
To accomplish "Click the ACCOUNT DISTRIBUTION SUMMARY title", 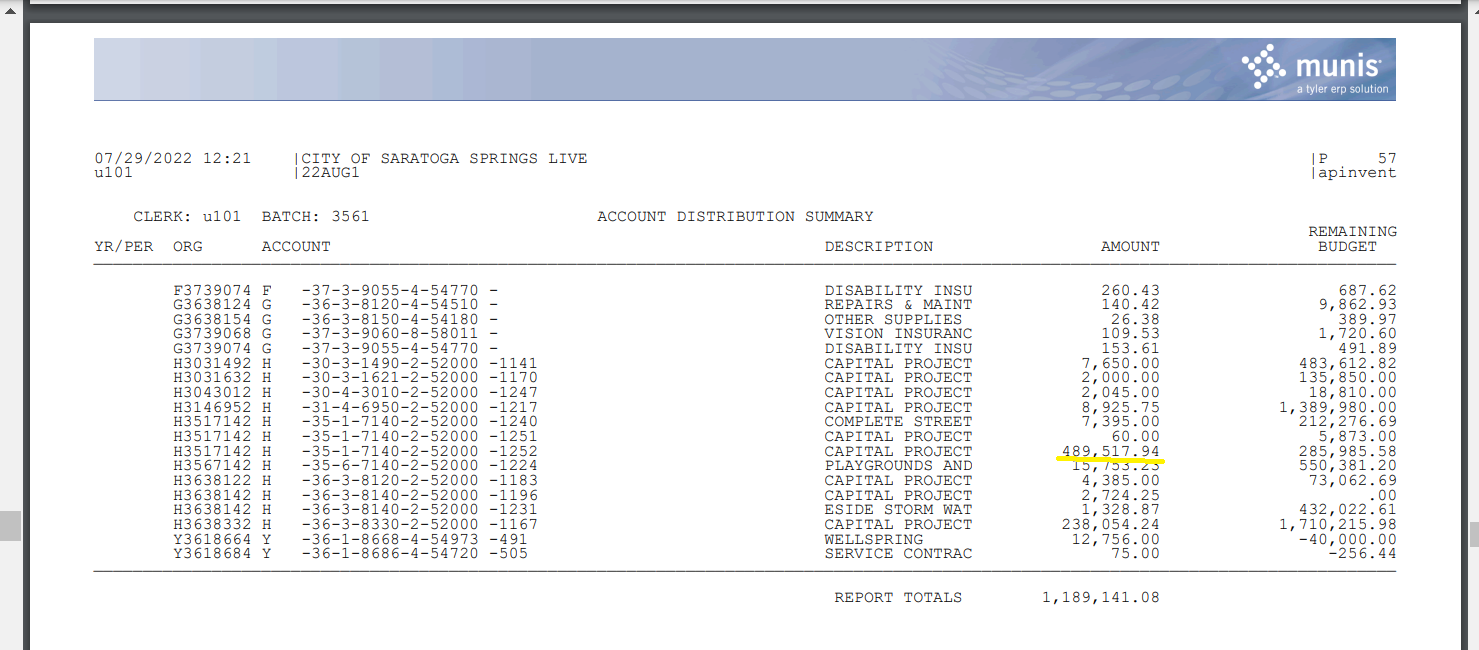I will point(735,216).
